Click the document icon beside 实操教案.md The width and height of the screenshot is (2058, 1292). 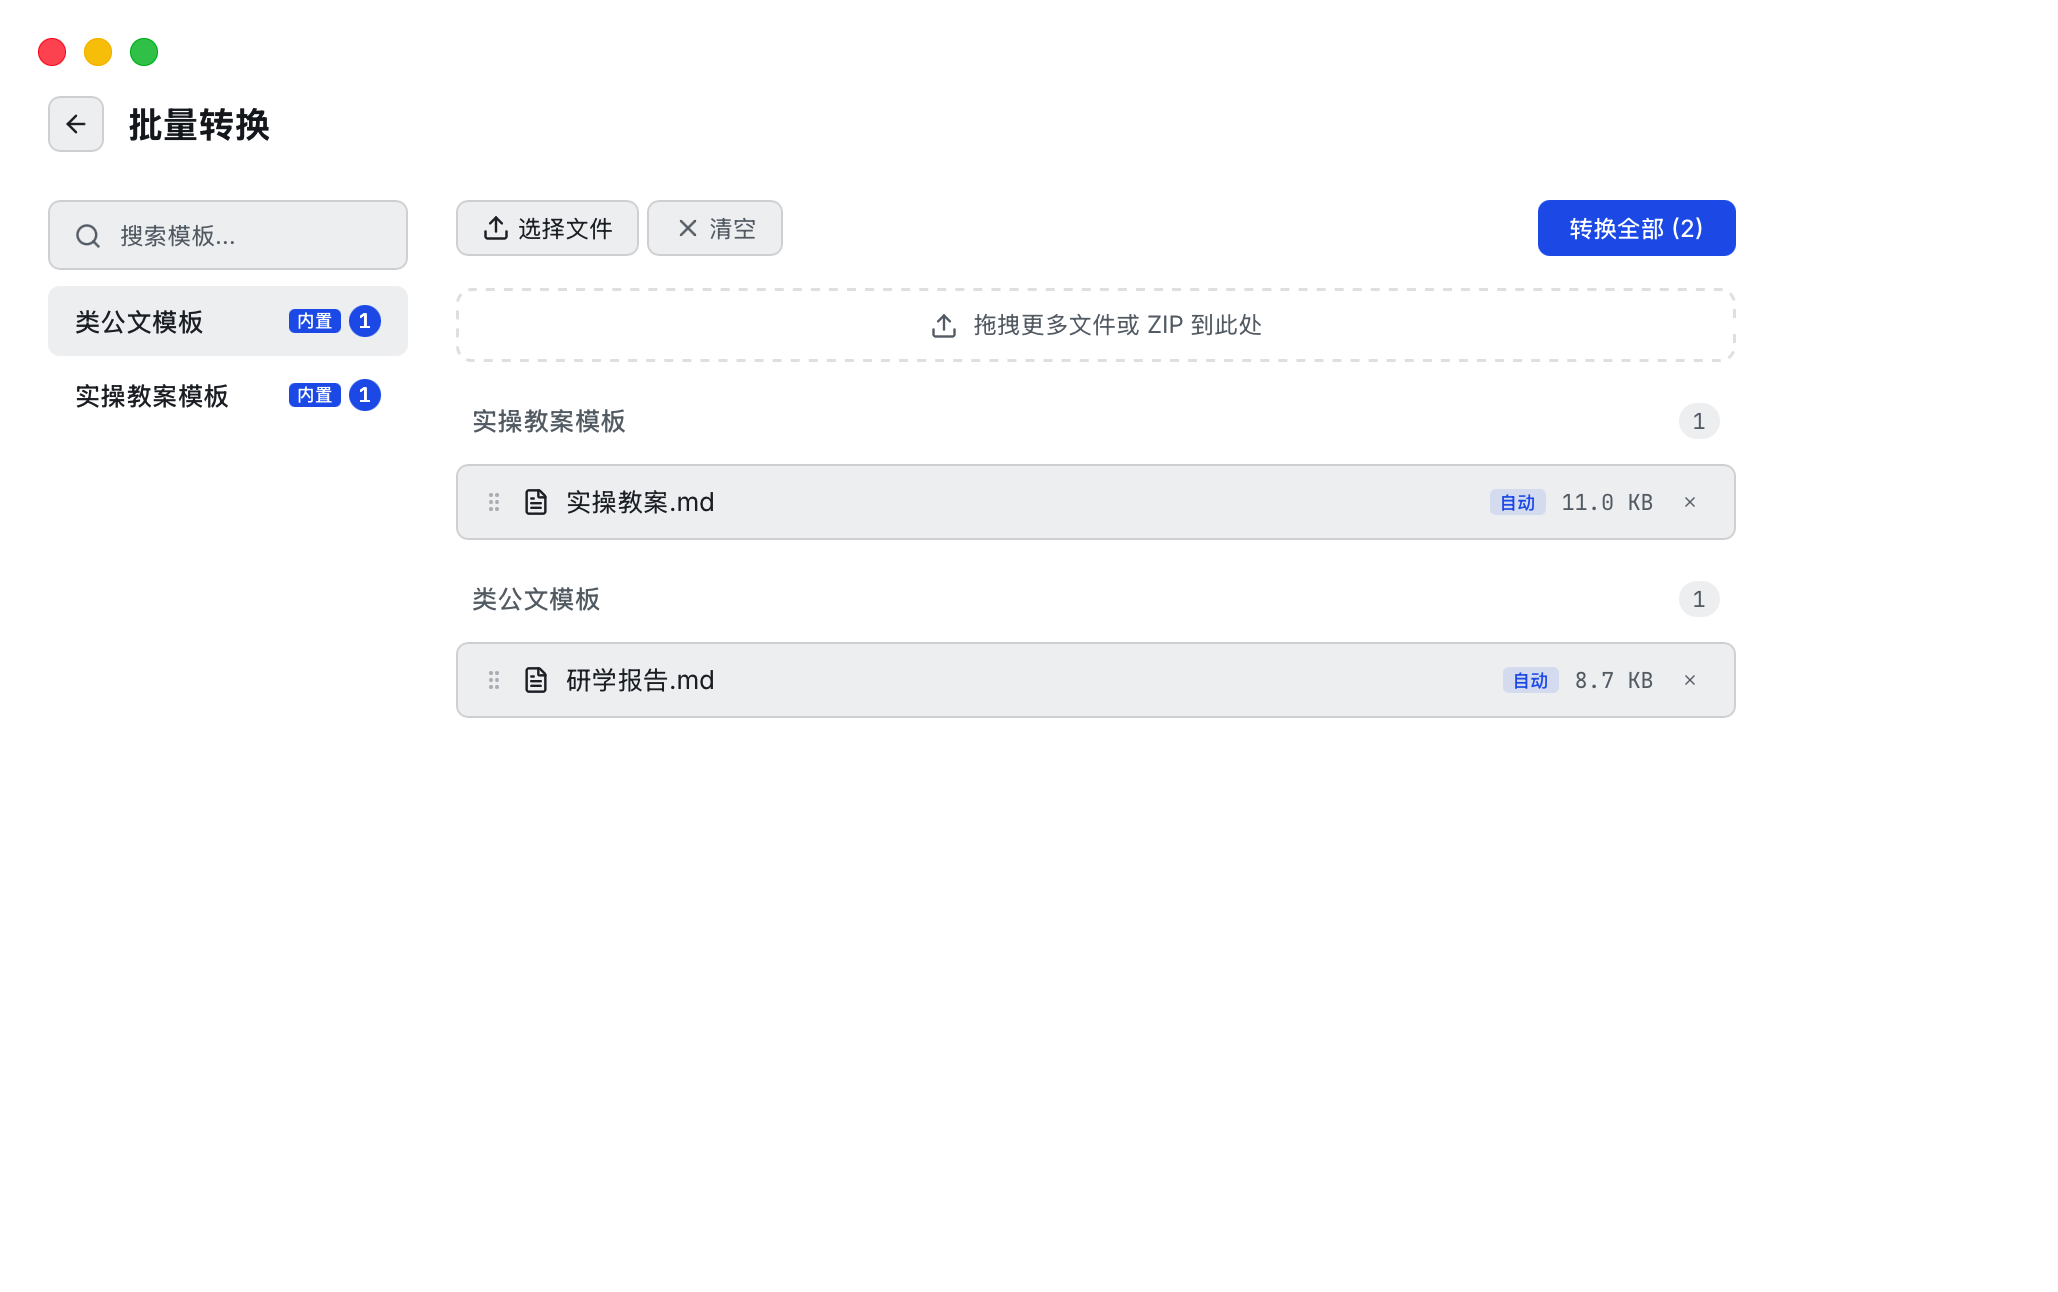click(536, 502)
